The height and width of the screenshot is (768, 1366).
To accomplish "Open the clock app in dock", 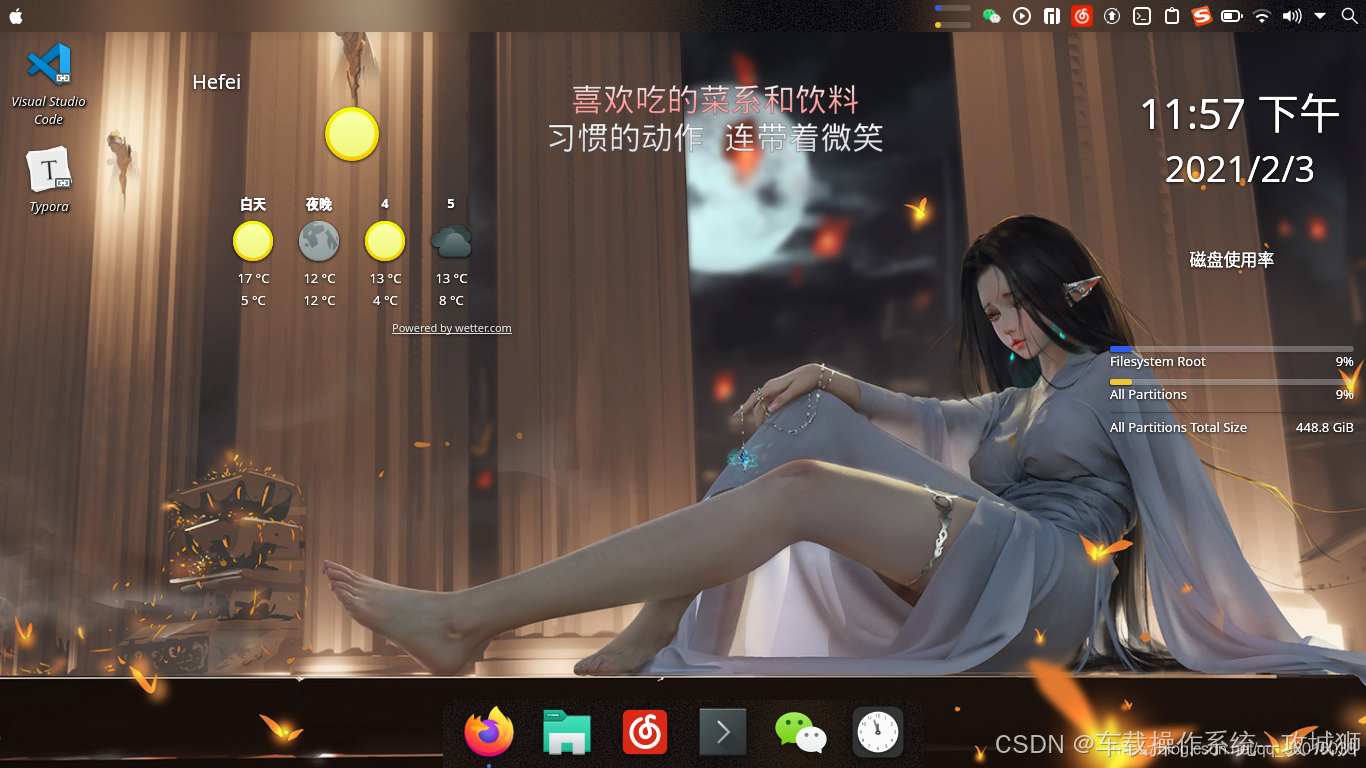I will [x=878, y=733].
